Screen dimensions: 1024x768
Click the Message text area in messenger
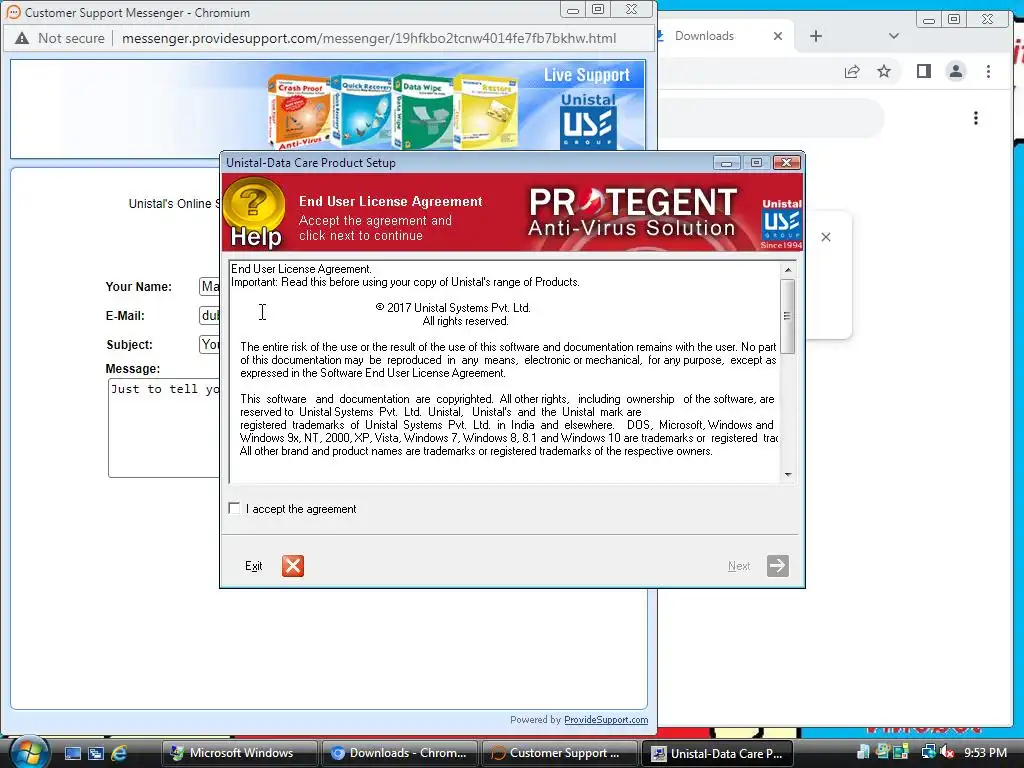(164, 428)
